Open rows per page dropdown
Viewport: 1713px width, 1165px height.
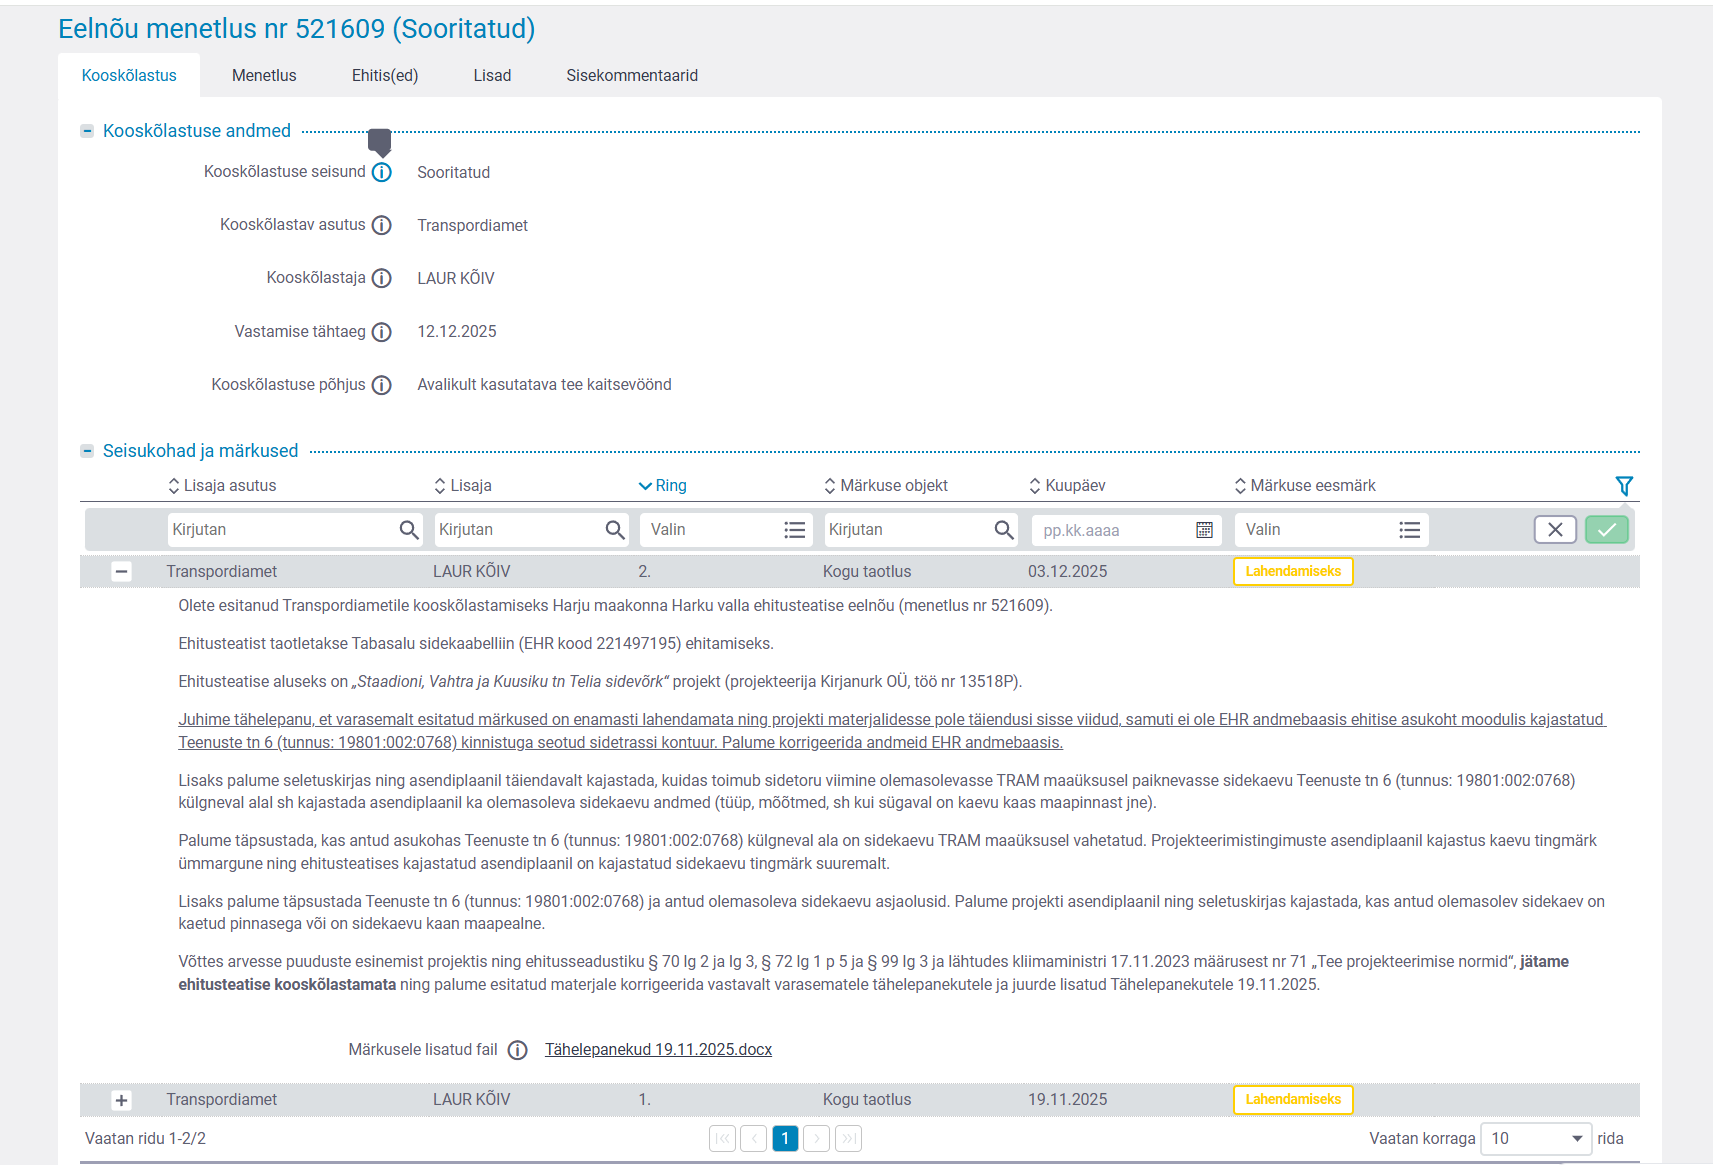pyautogui.click(x=1535, y=1138)
